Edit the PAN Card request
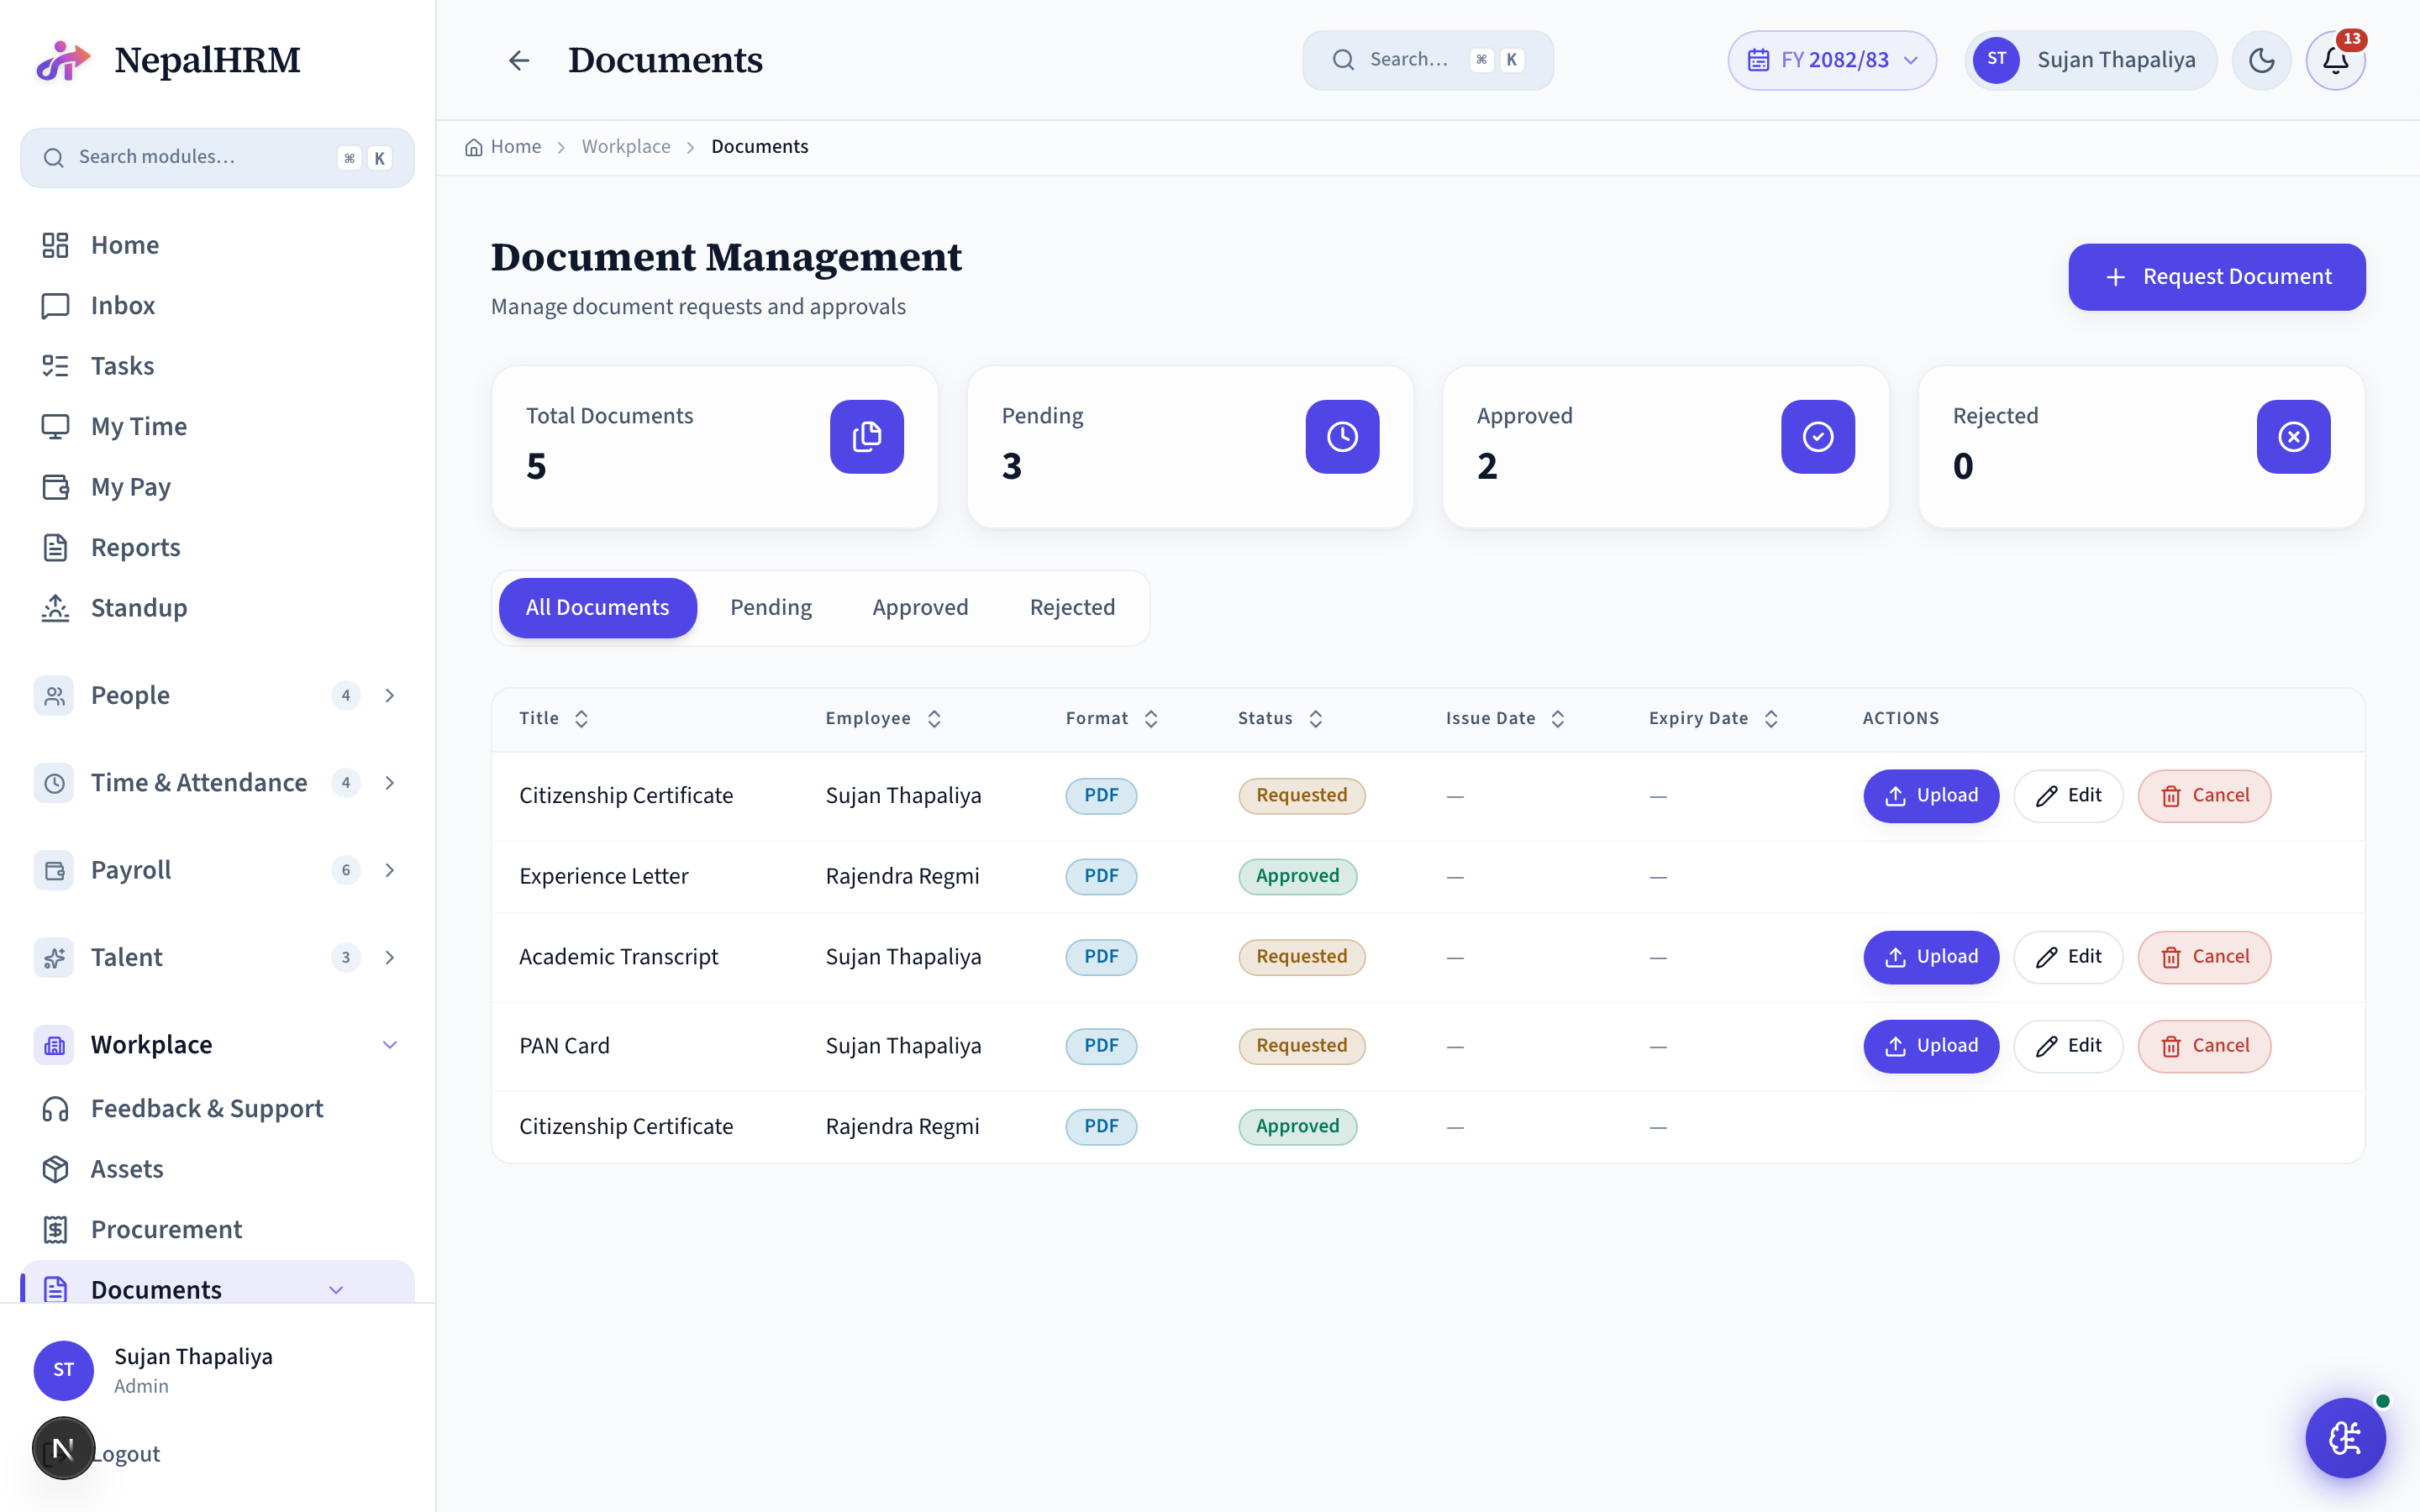 [2068, 1046]
